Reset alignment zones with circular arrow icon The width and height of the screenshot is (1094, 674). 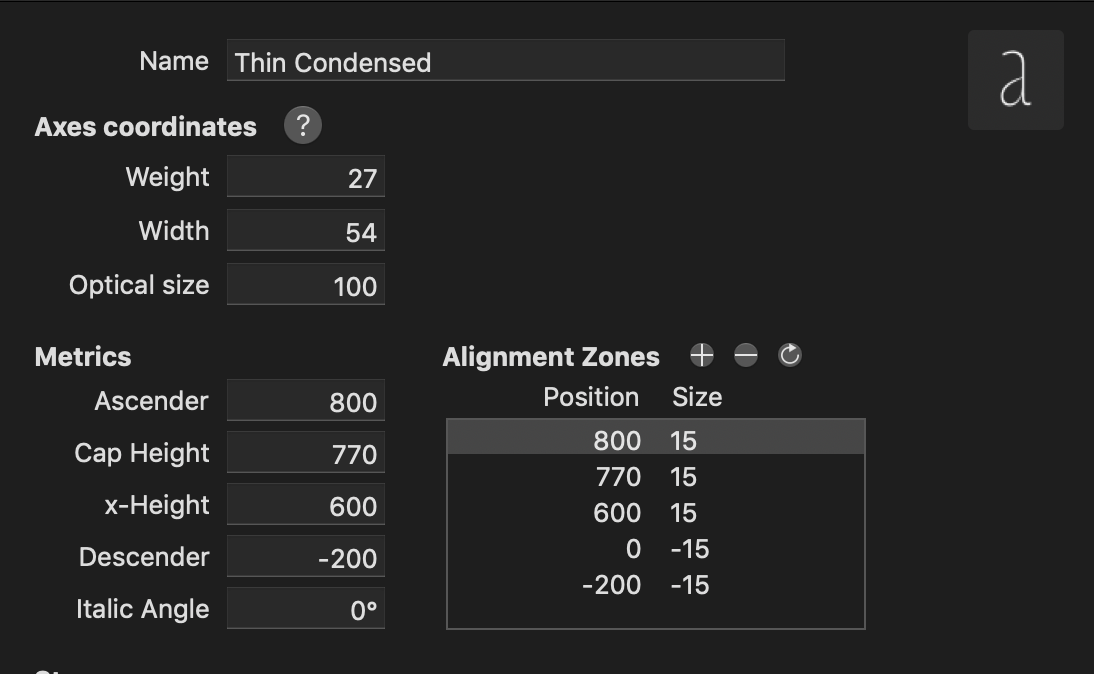(790, 355)
